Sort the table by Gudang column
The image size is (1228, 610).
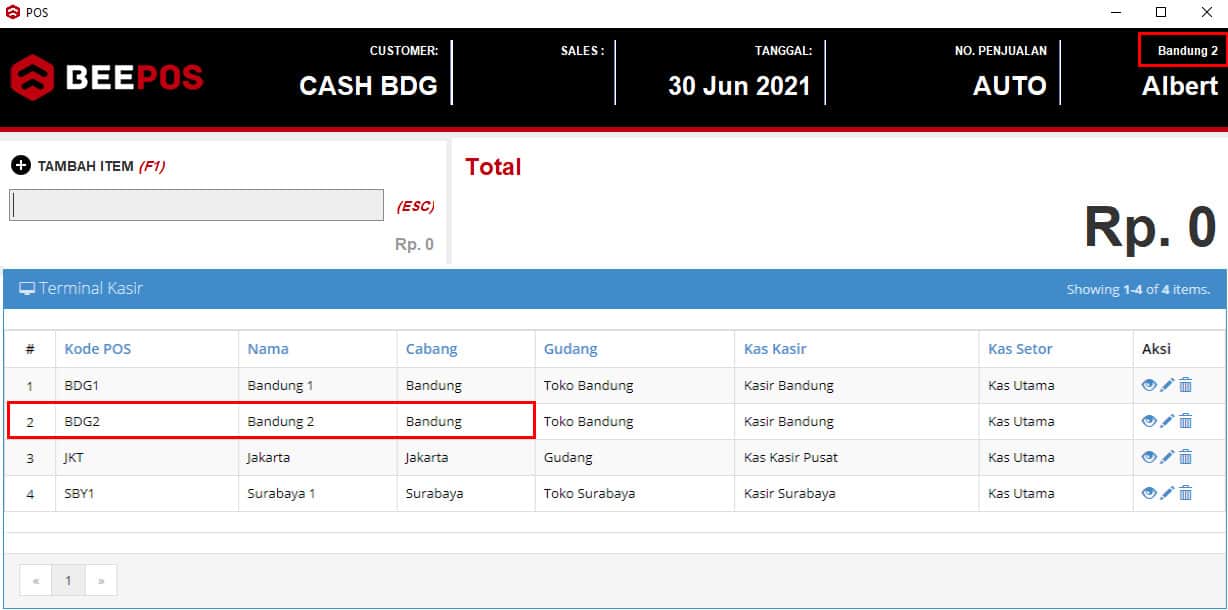571,349
